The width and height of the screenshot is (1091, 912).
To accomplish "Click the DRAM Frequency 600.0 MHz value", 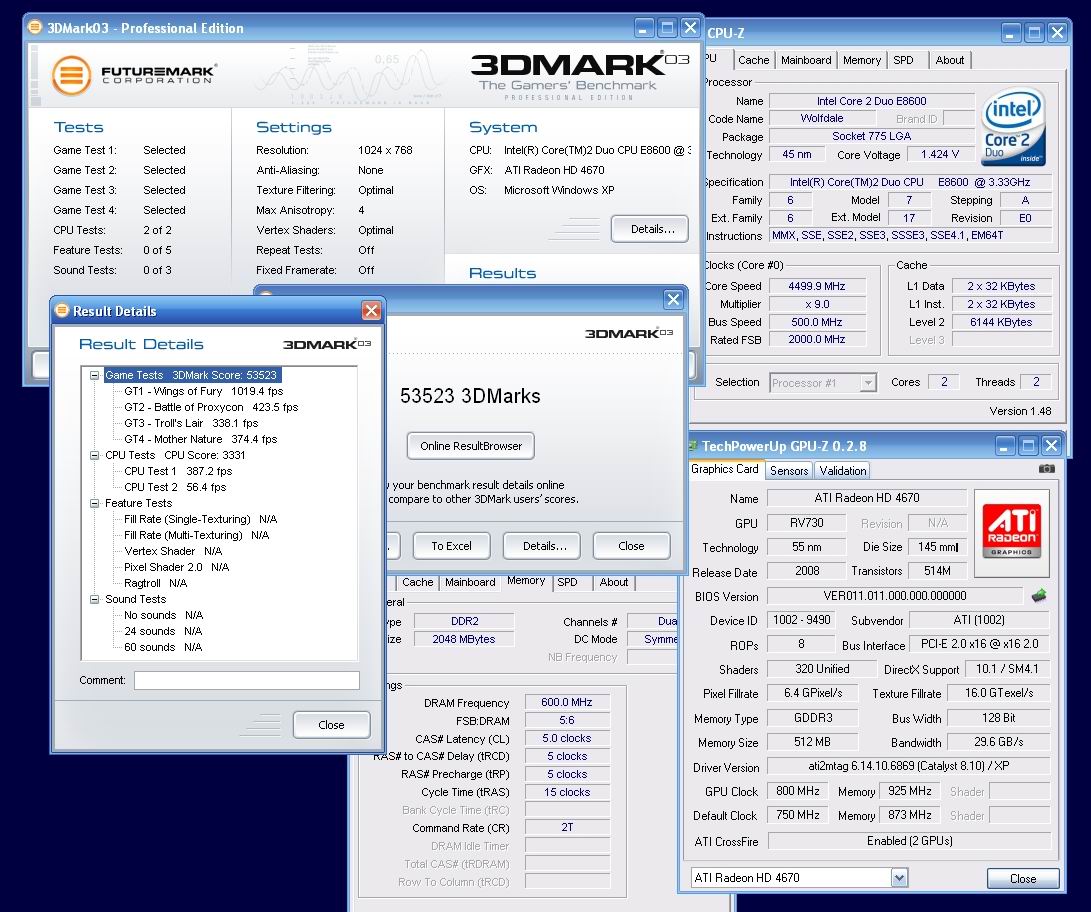I will 566,703.
